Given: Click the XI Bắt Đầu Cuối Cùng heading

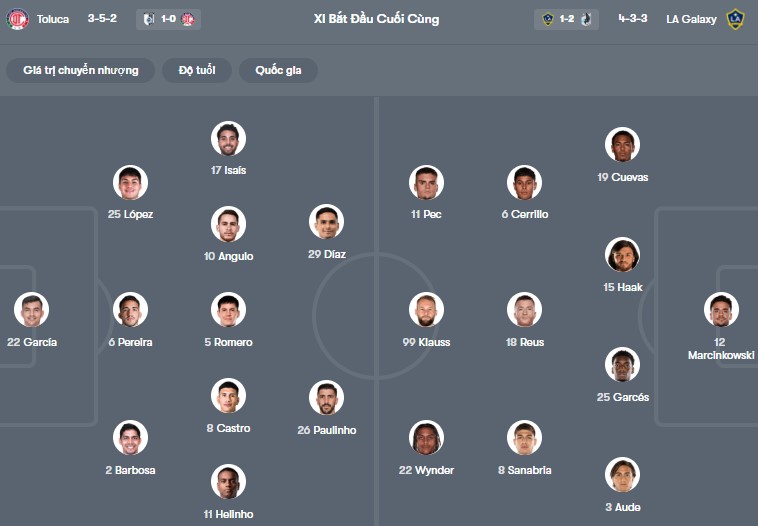Looking at the screenshot, I should (376, 19).
